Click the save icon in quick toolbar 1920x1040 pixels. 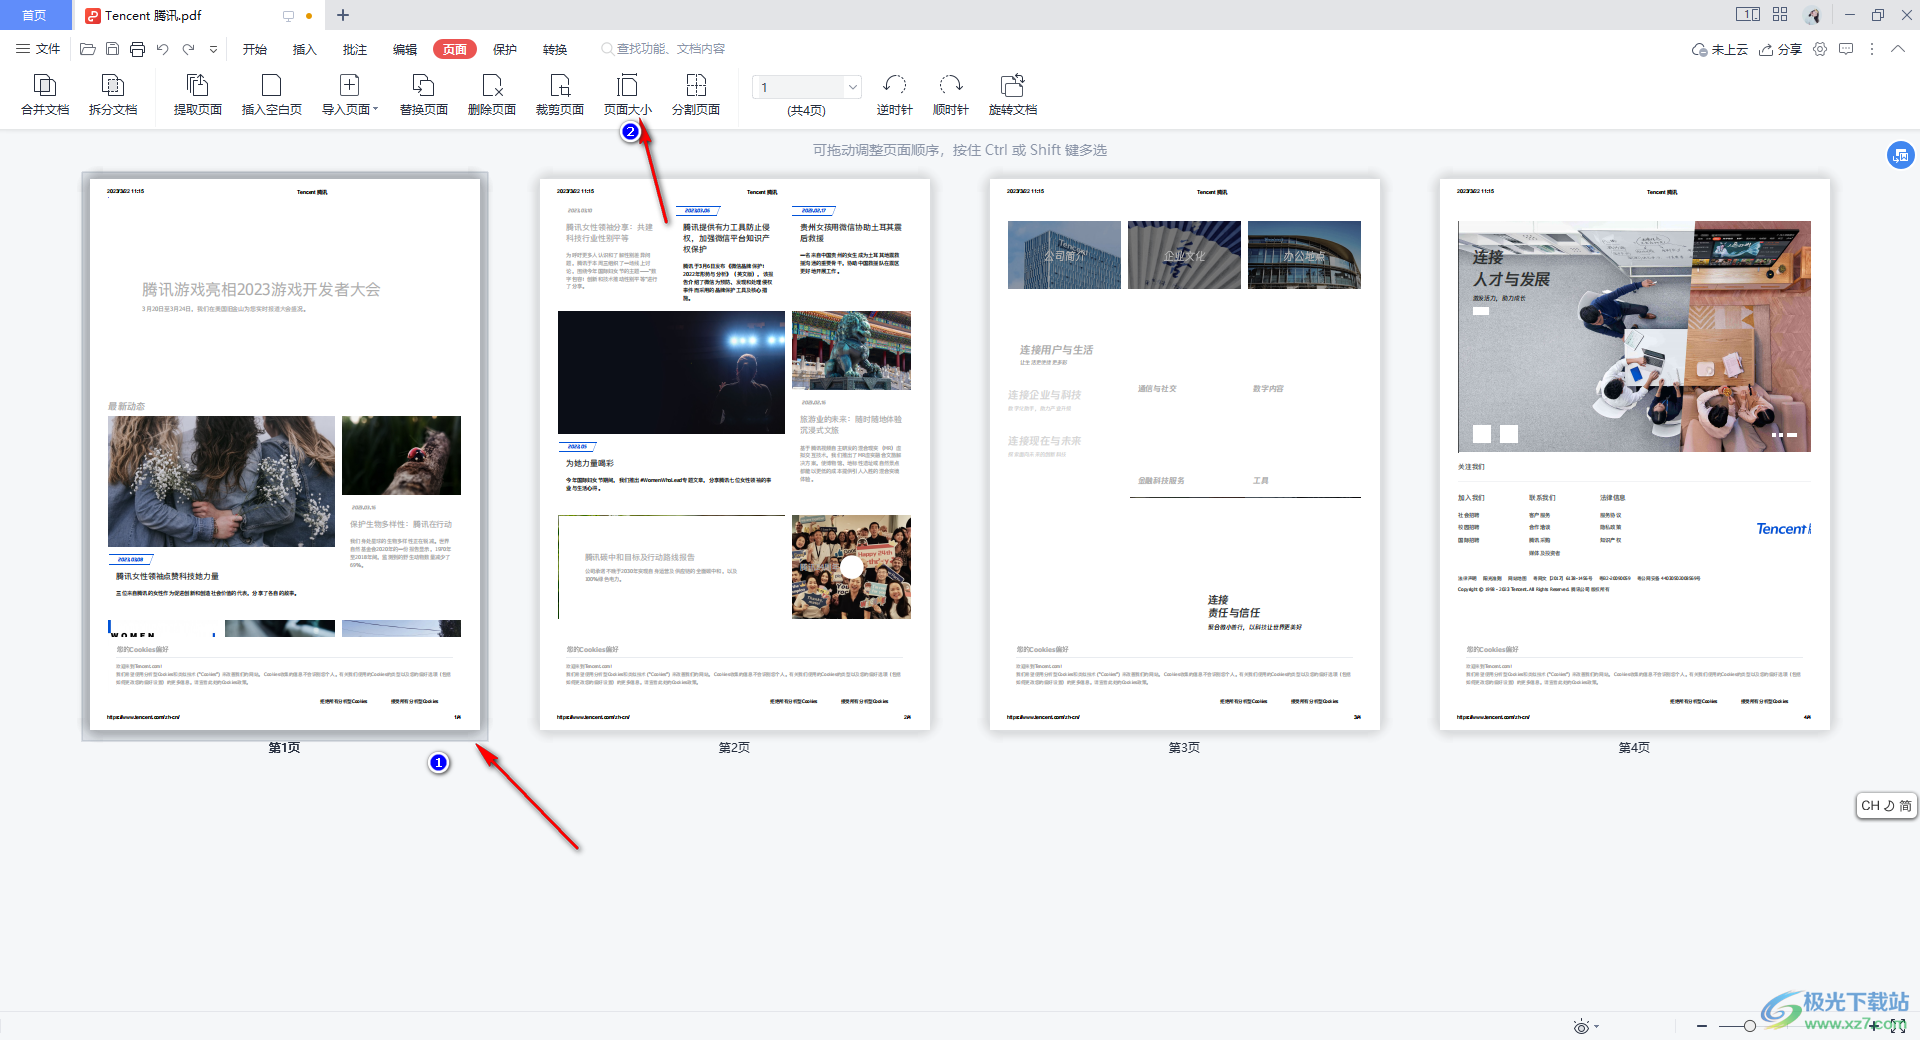tap(112, 49)
